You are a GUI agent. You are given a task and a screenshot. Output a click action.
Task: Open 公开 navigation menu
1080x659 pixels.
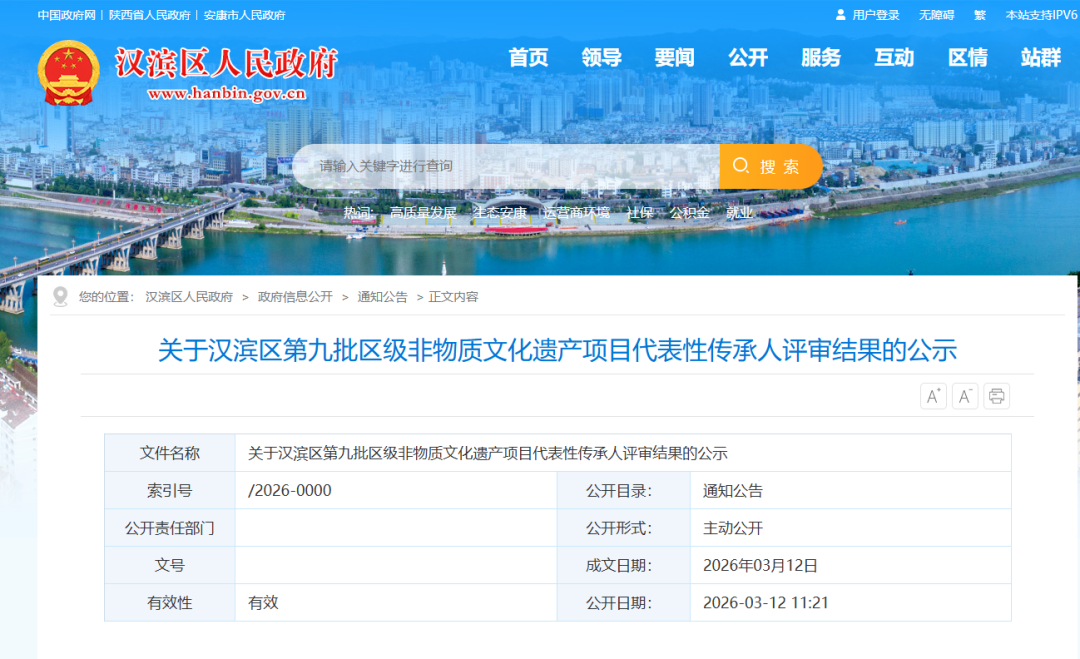[x=748, y=58]
